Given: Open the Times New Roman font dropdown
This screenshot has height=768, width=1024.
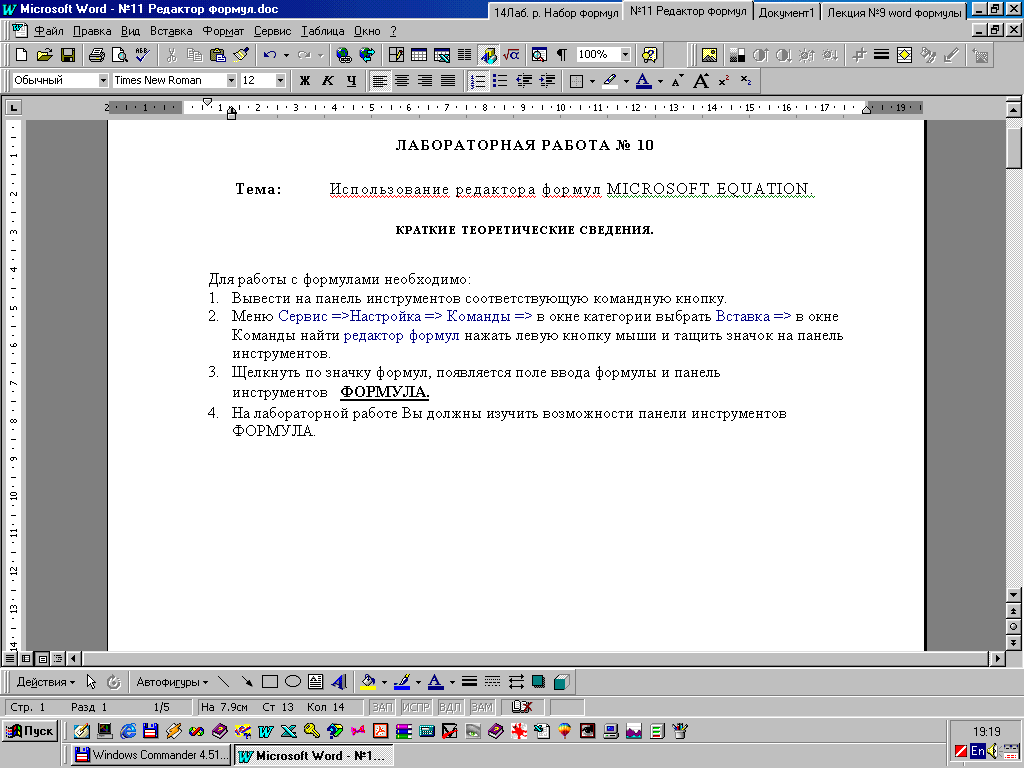Looking at the screenshot, I should pos(231,80).
